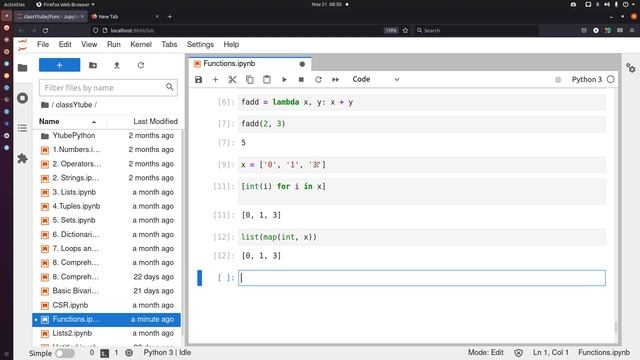The image size is (640, 360).
Task: Open the file browser sidebar folder icon
Action: pyautogui.click(x=22, y=68)
